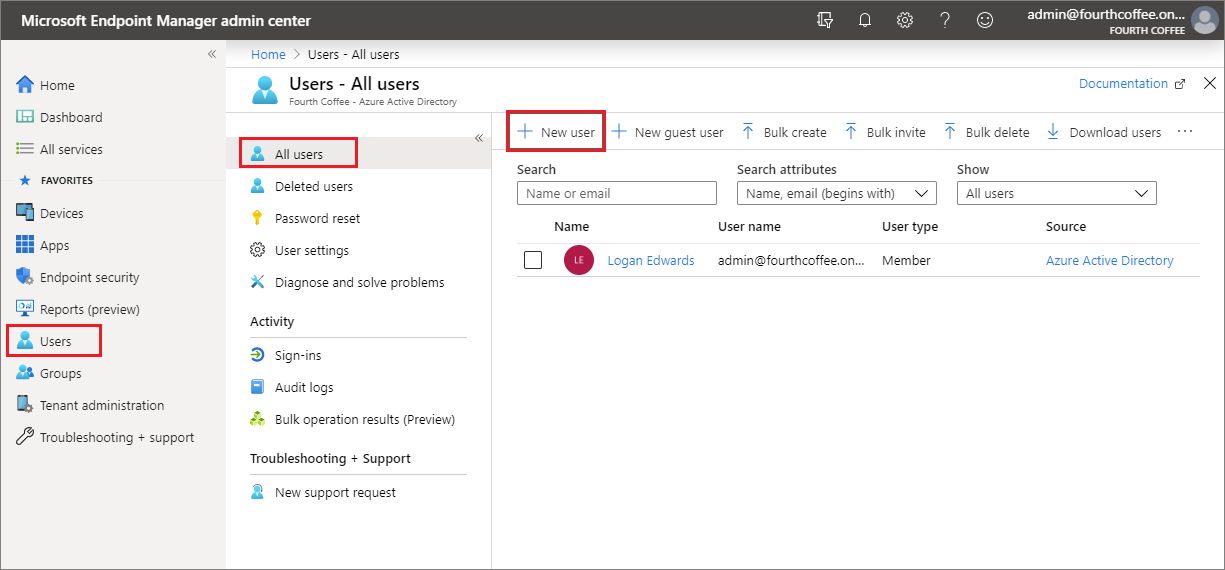Click the Name column header
Image resolution: width=1225 pixels, height=570 pixels.
[572, 227]
